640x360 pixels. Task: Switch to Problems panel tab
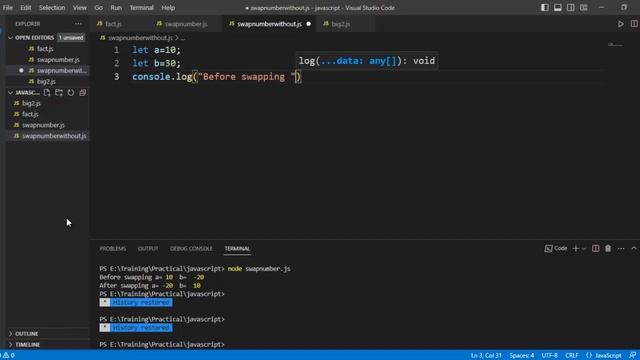[113, 249]
